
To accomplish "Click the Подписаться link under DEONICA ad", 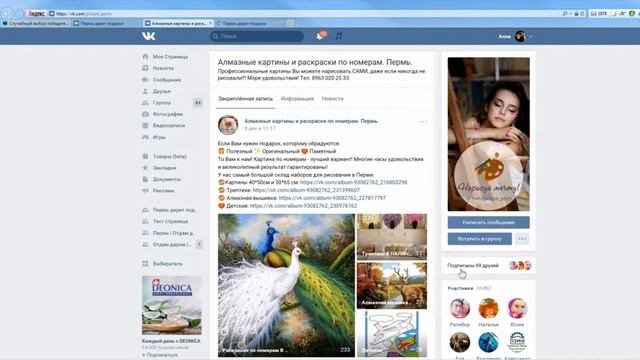I will 160,355.
